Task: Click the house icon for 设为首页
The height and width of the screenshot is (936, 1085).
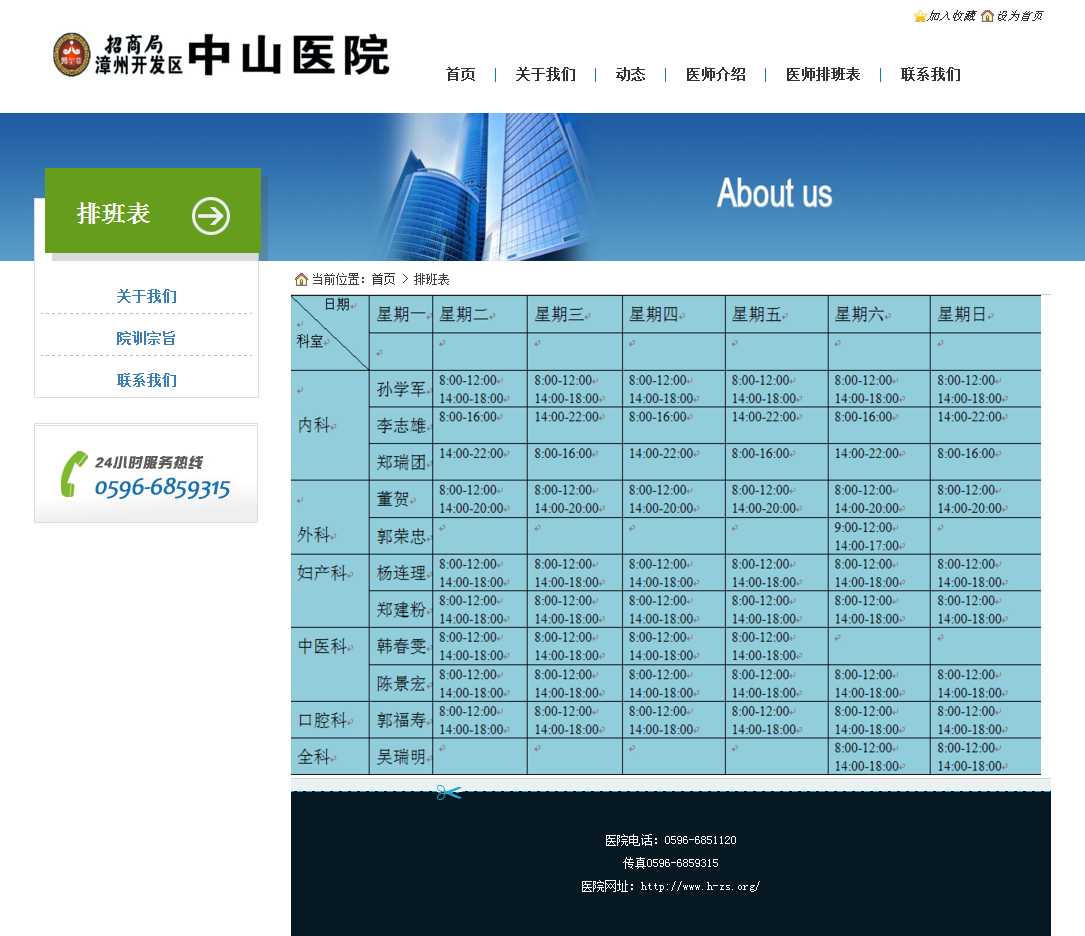Action: [x=987, y=16]
